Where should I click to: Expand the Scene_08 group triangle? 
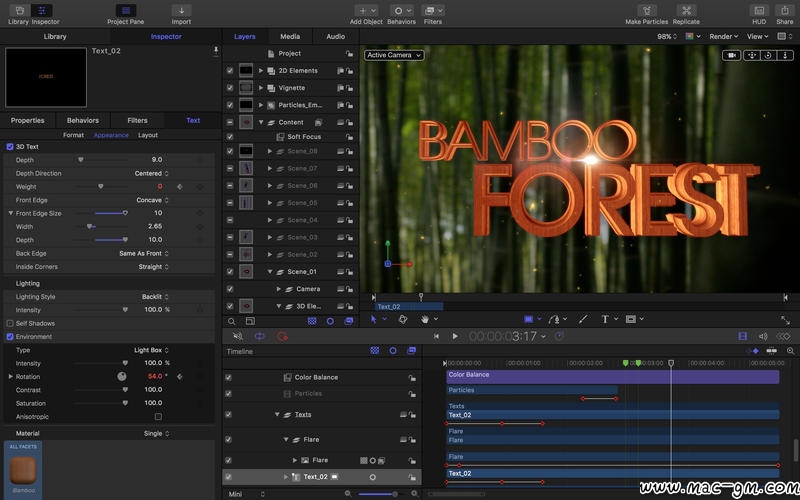click(x=269, y=151)
